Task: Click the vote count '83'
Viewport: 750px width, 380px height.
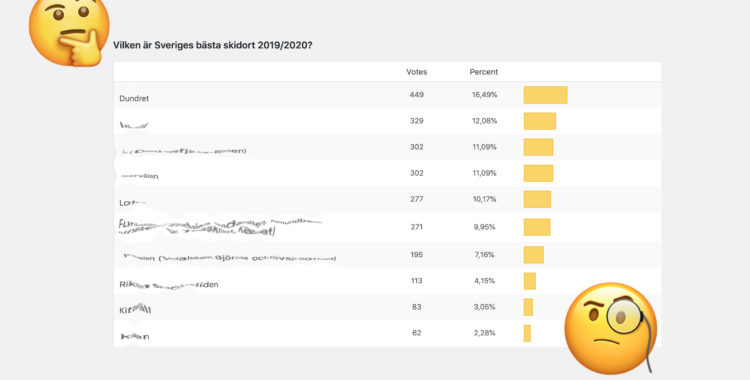Action: [417, 307]
